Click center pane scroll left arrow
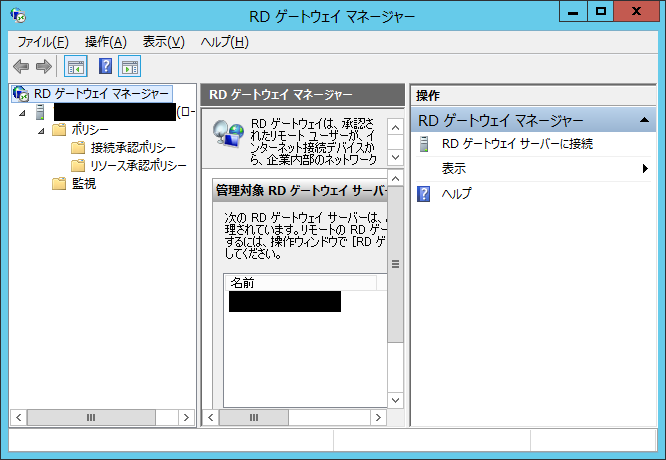666x460 pixels. [211, 418]
